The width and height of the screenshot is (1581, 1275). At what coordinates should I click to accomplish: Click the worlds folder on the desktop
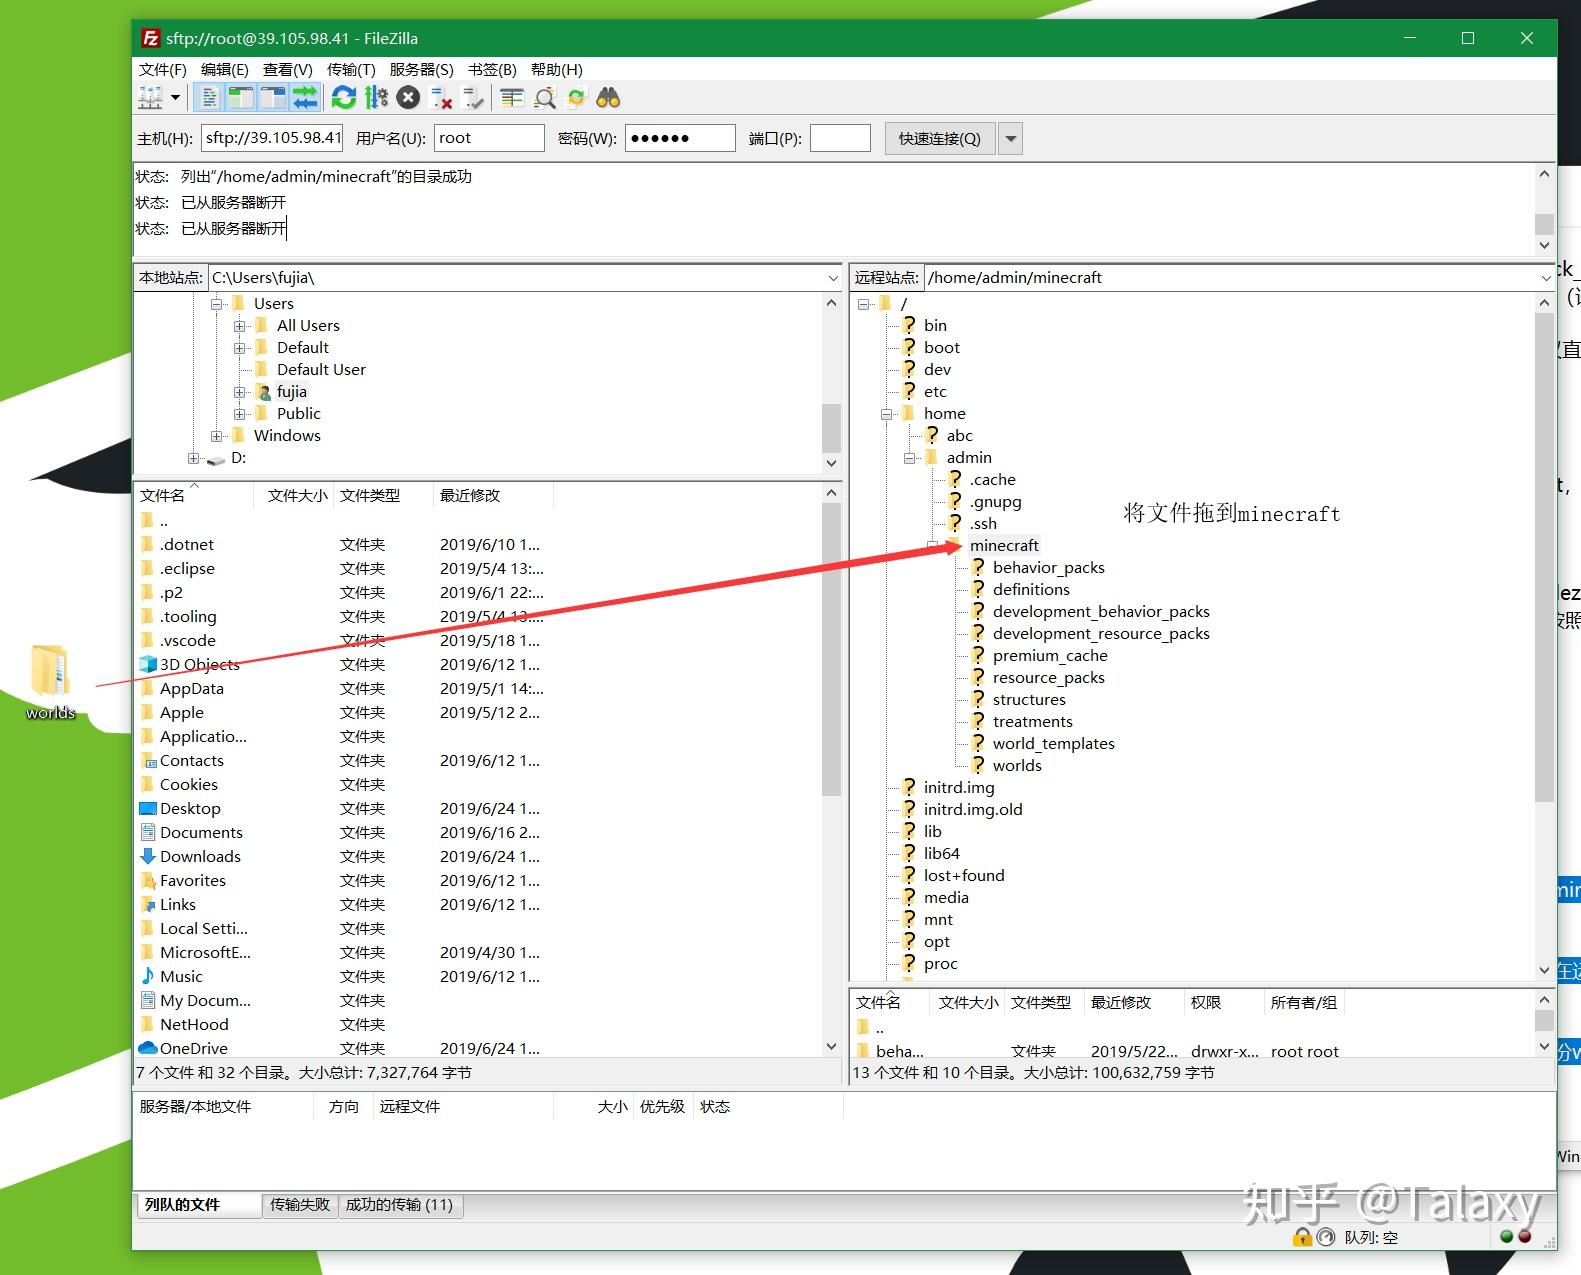[50, 682]
